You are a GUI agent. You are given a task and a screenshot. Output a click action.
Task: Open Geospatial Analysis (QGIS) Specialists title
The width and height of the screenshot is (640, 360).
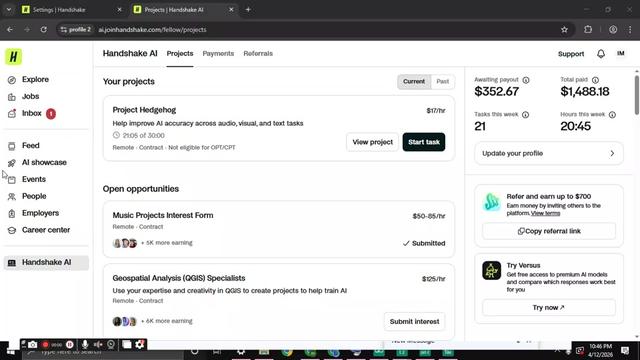[179, 278]
